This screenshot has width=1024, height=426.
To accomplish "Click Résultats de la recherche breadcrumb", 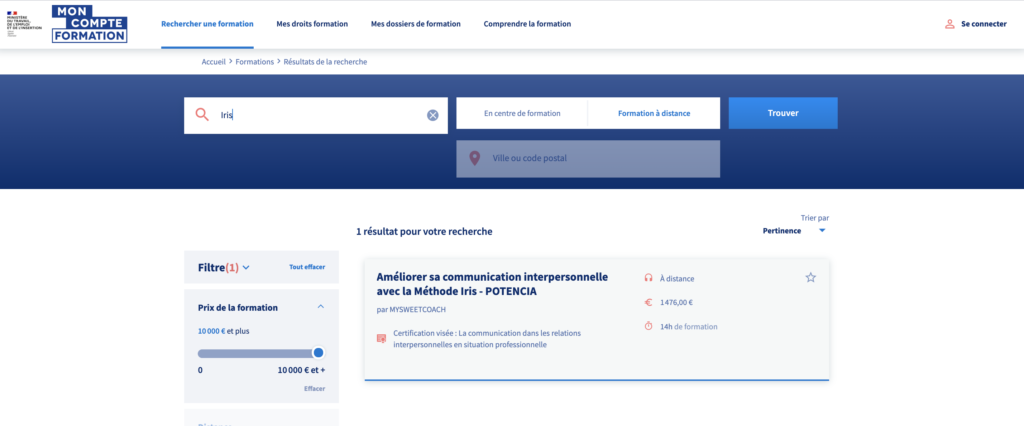I will [325, 62].
